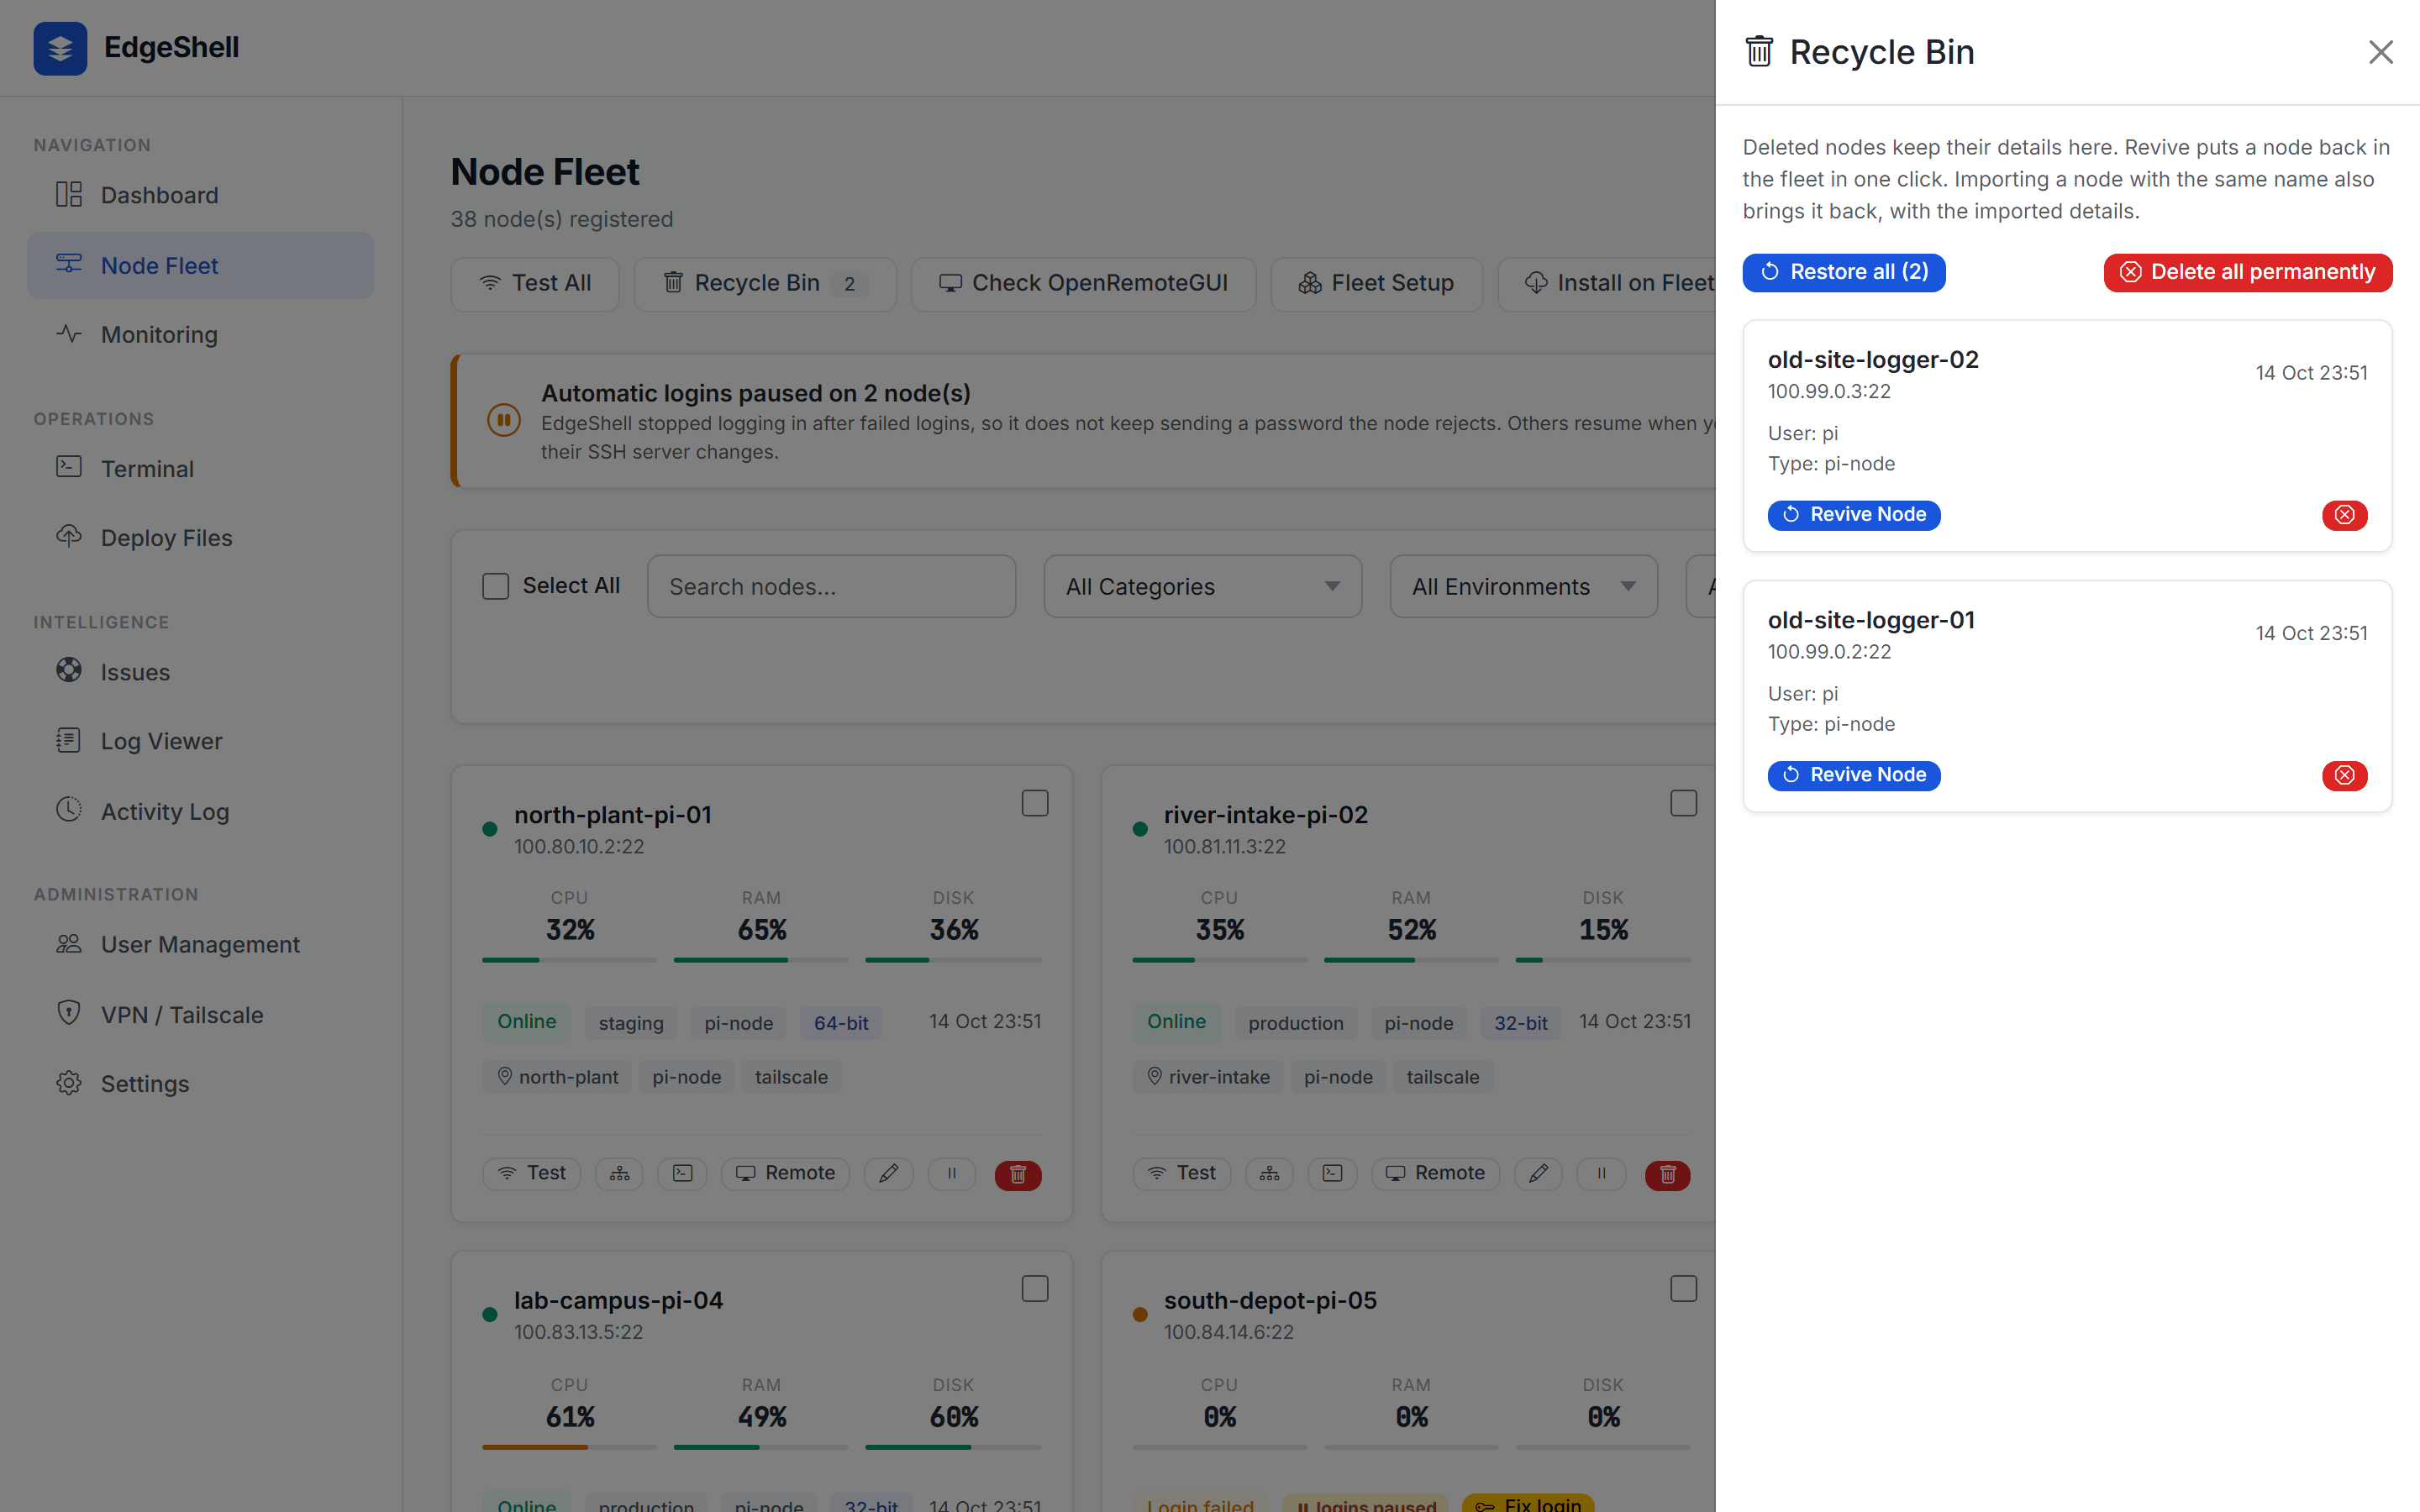The height and width of the screenshot is (1512, 2420).
Task: Click the Recycle Bin toolbar button
Action: point(765,284)
